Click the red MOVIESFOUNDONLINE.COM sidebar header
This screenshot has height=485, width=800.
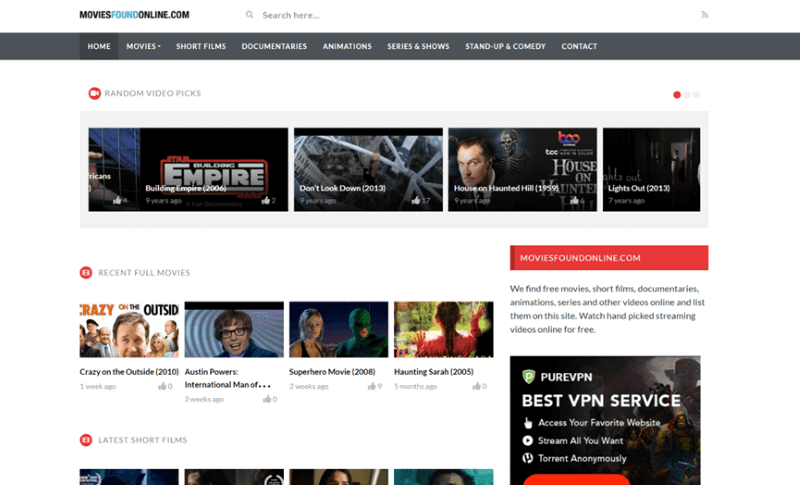point(609,258)
